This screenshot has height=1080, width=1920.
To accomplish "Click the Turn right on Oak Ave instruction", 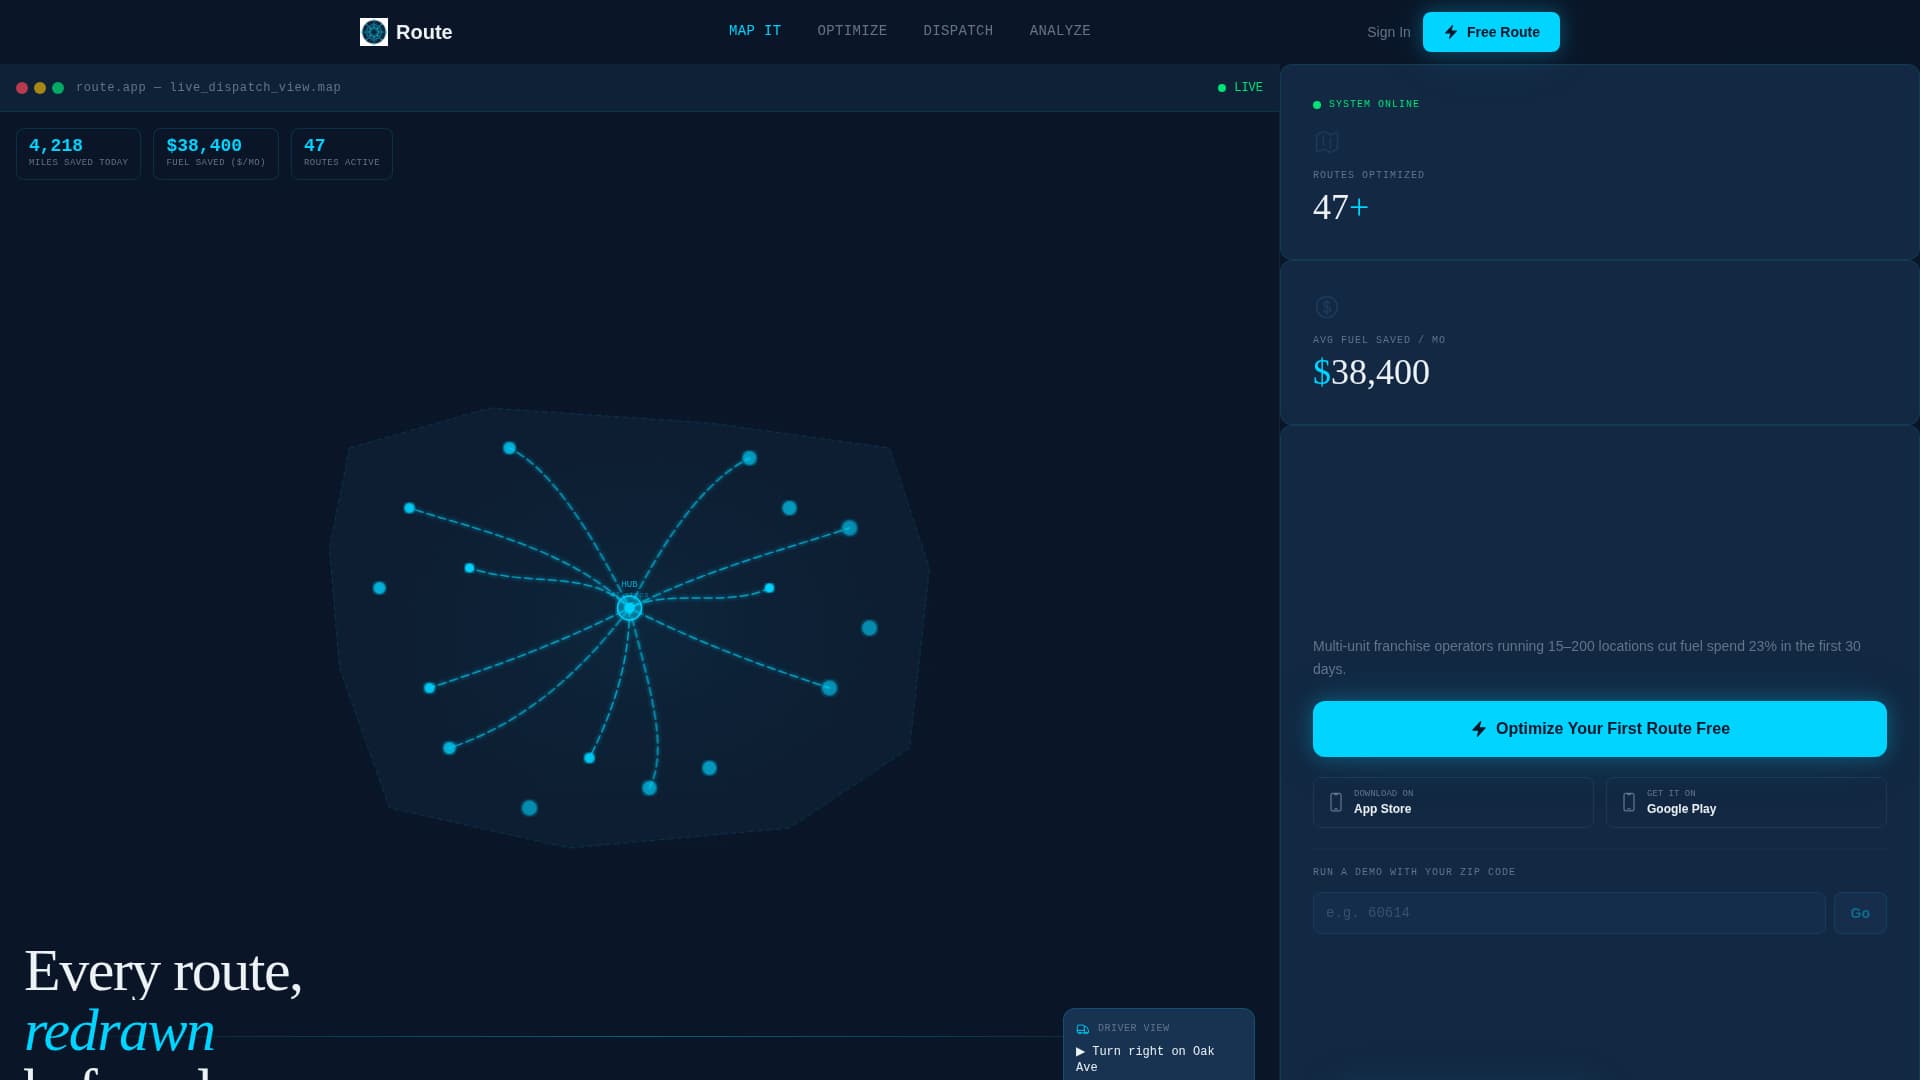I will [1145, 1059].
